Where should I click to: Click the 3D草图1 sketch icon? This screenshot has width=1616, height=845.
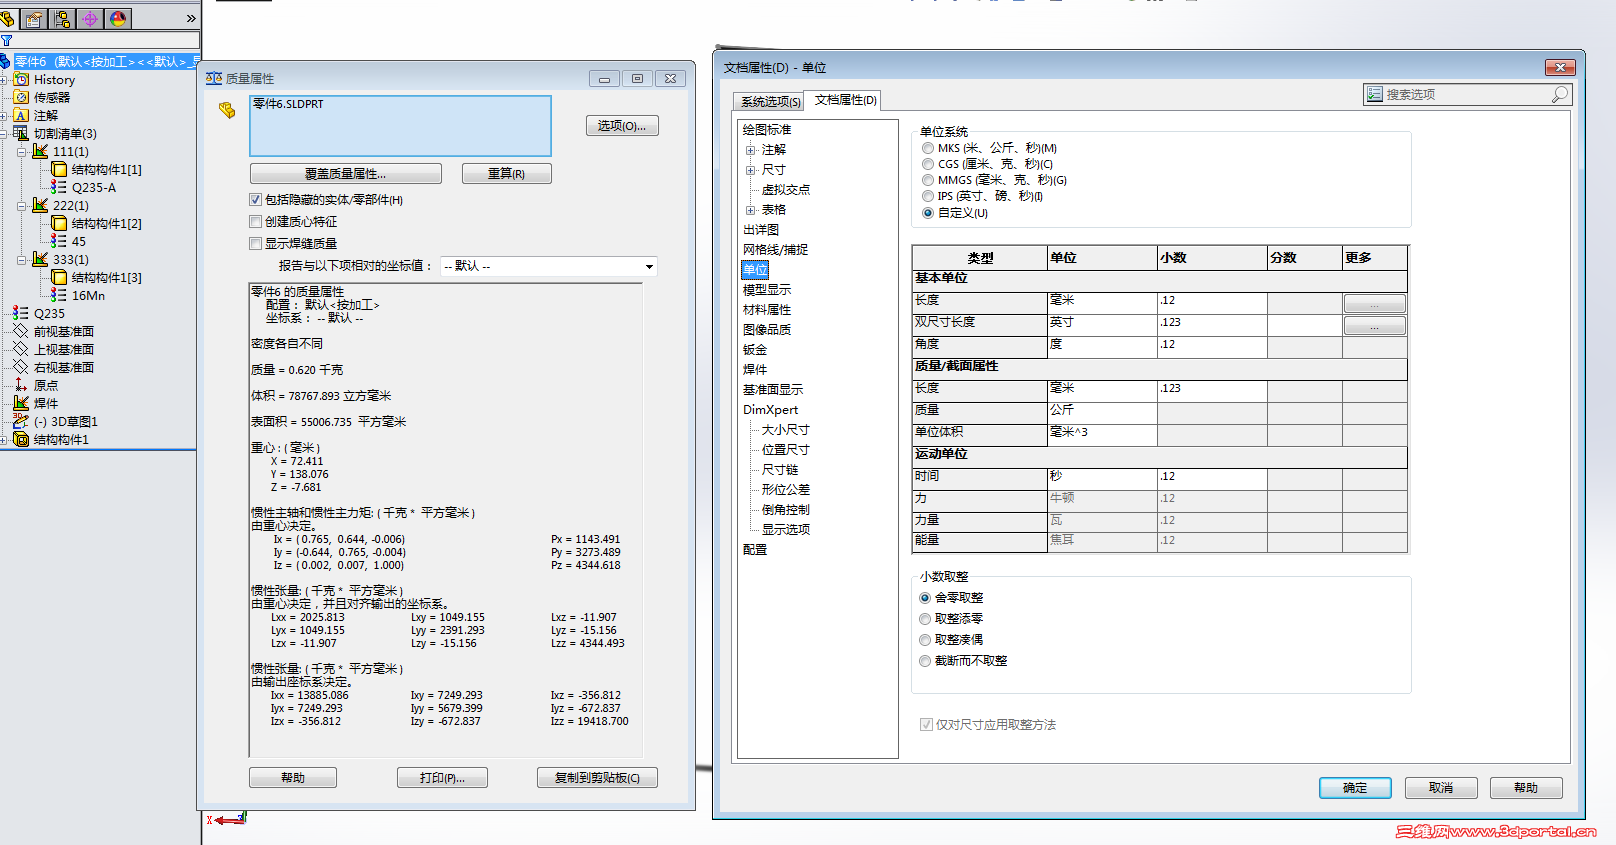pyautogui.click(x=21, y=421)
